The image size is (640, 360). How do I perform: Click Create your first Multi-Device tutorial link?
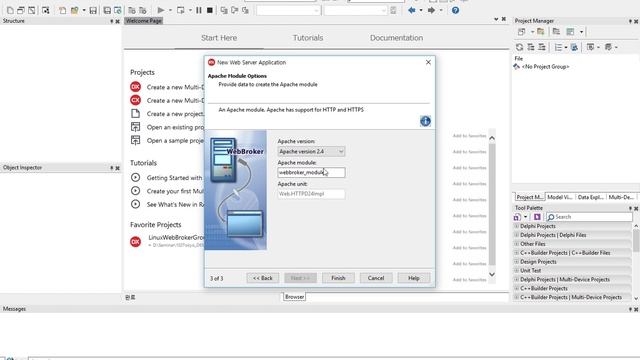click(175, 191)
